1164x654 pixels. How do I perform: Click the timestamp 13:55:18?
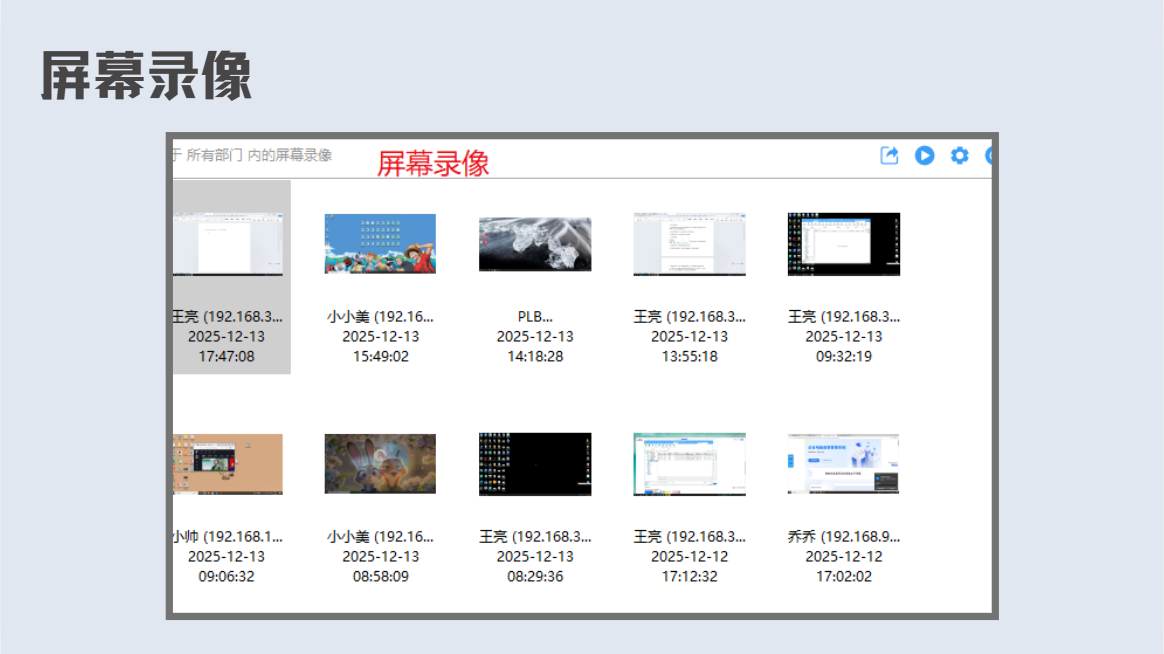click(689, 356)
